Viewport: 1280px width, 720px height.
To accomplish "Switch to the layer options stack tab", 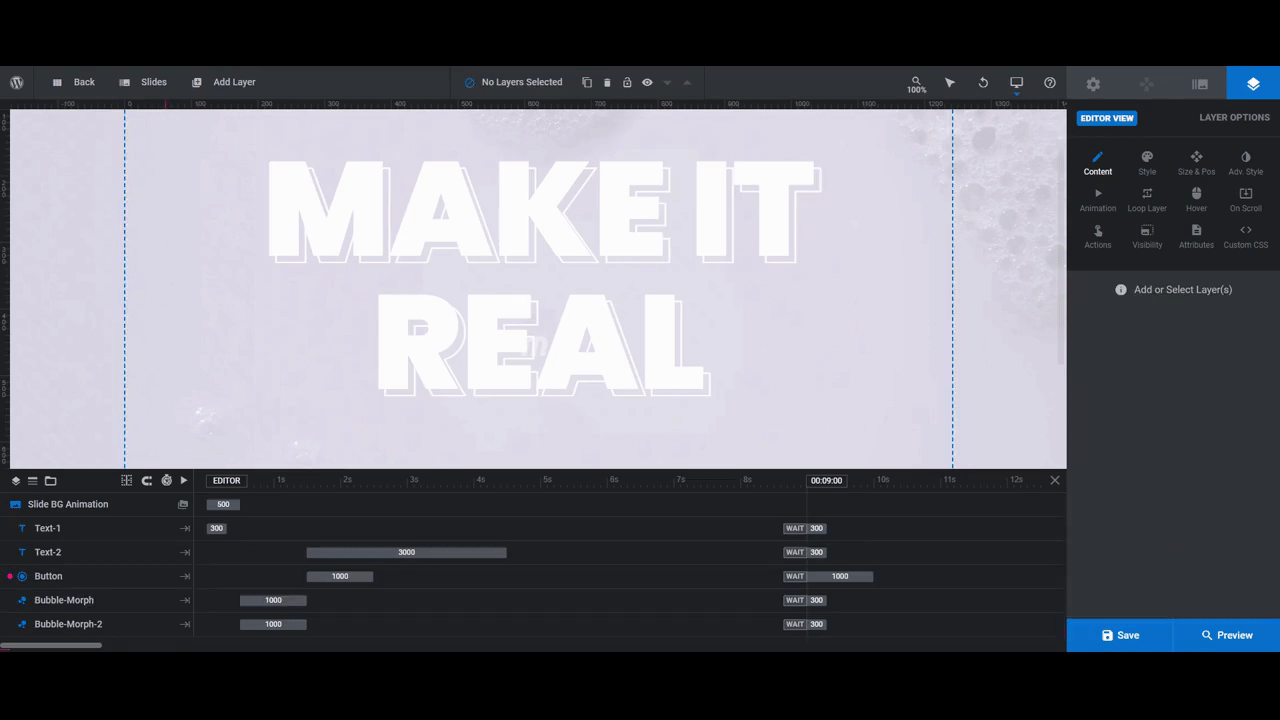I will point(1253,84).
